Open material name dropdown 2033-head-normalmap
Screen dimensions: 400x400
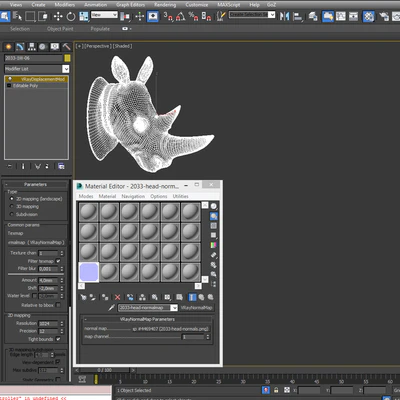click(174, 308)
